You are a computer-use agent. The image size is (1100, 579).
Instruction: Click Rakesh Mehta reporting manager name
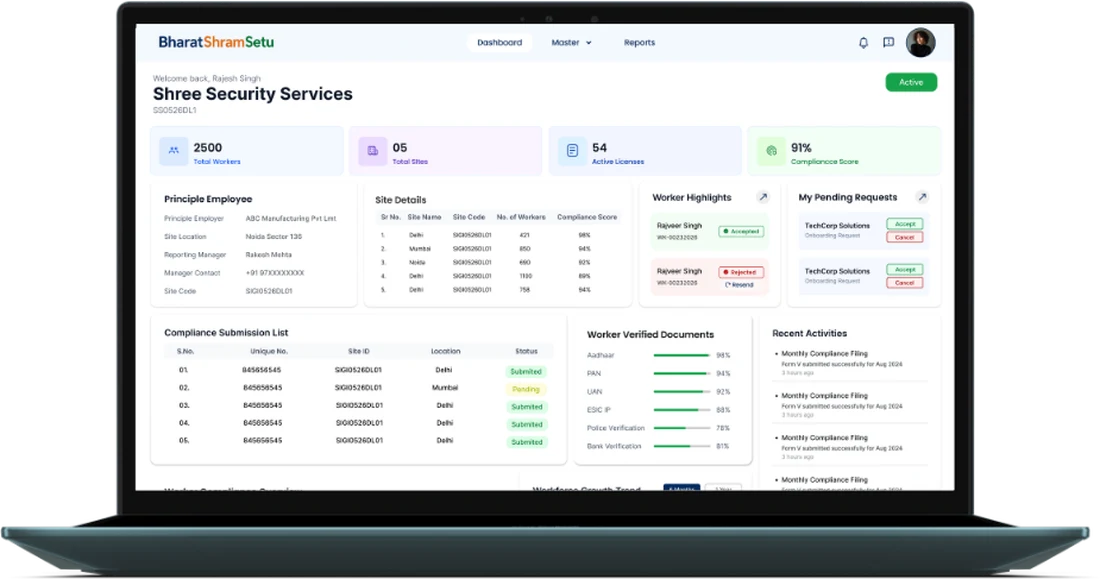269,255
